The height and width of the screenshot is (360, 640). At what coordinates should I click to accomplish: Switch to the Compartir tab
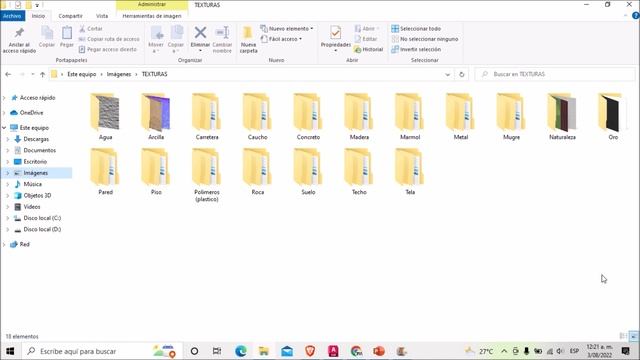[x=70, y=16]
